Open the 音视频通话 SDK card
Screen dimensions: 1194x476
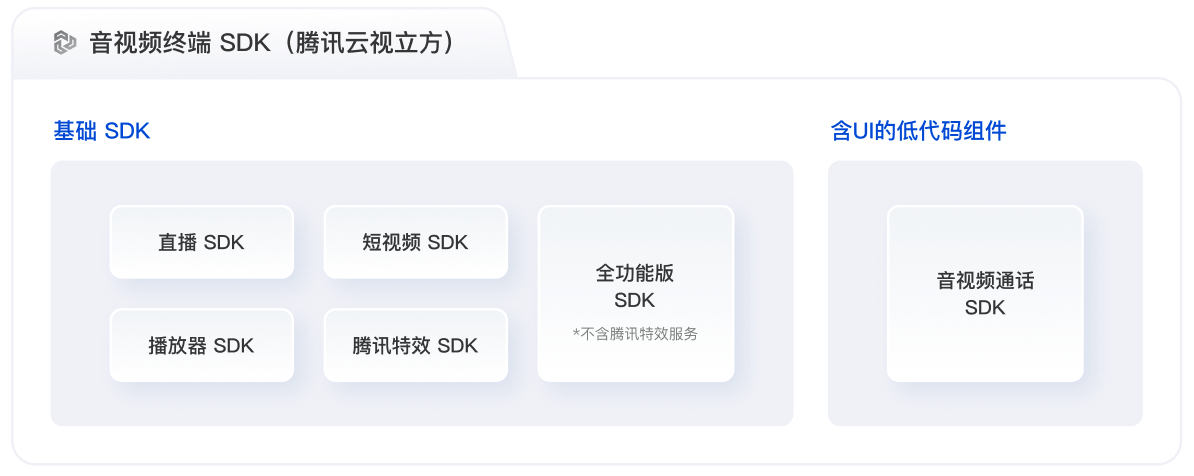tap(985, 294)
